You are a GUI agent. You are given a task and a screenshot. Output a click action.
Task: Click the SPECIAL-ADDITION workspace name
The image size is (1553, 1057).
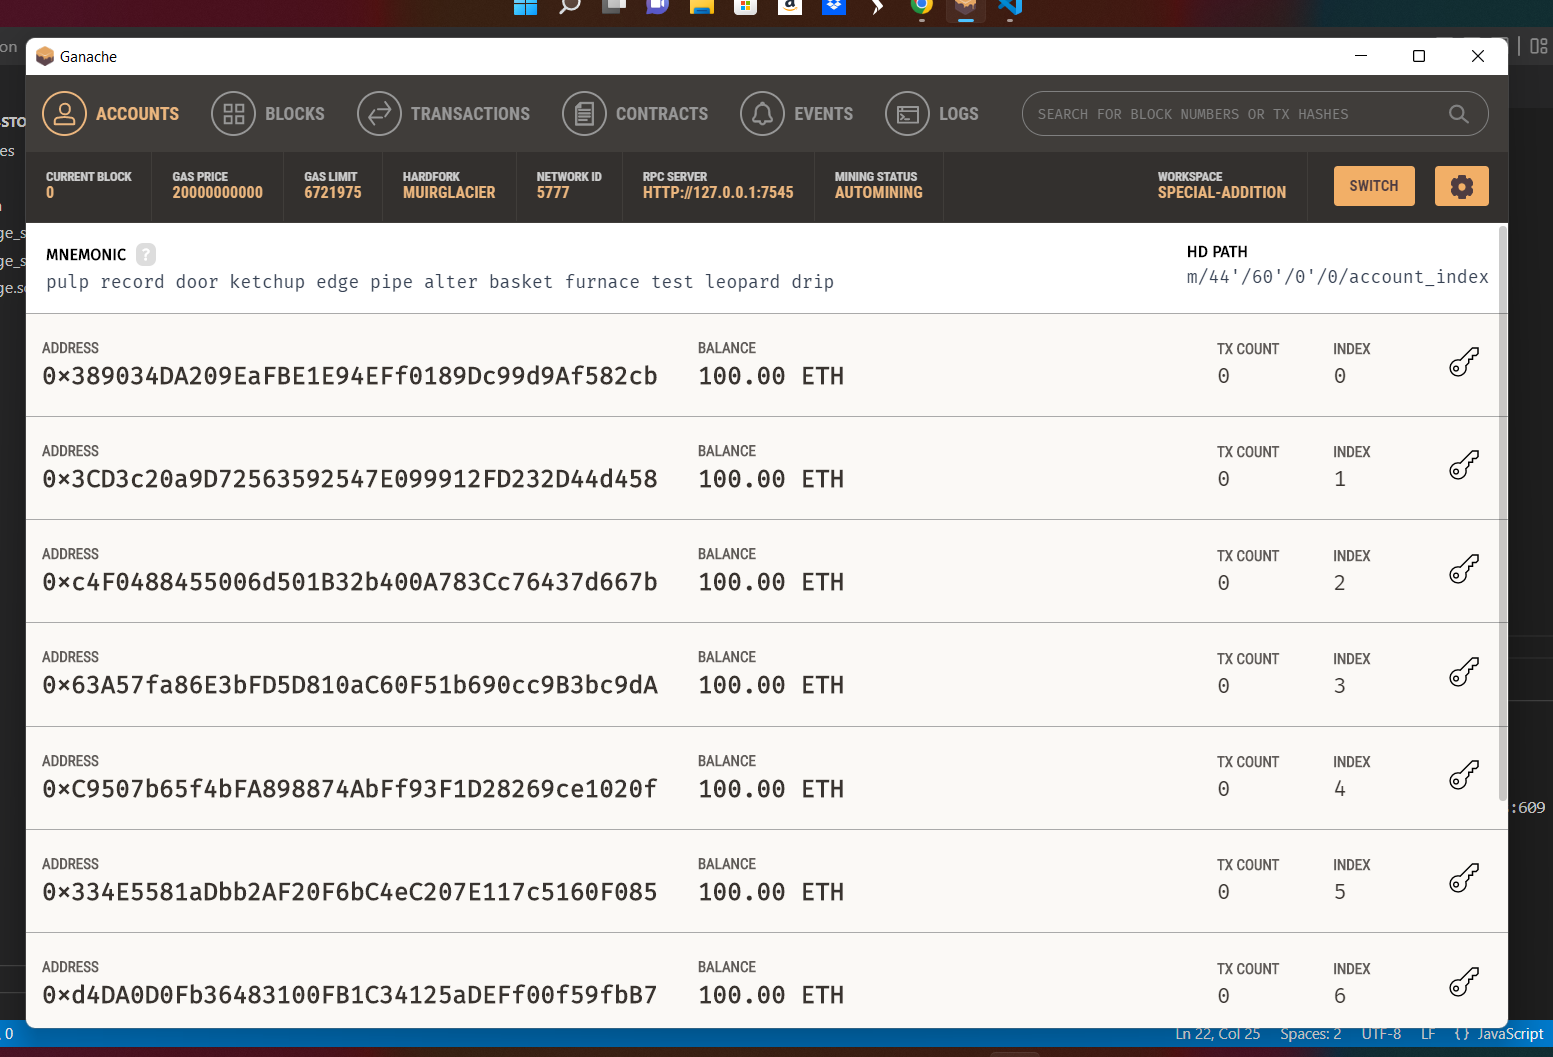(x=1222, y=192)
